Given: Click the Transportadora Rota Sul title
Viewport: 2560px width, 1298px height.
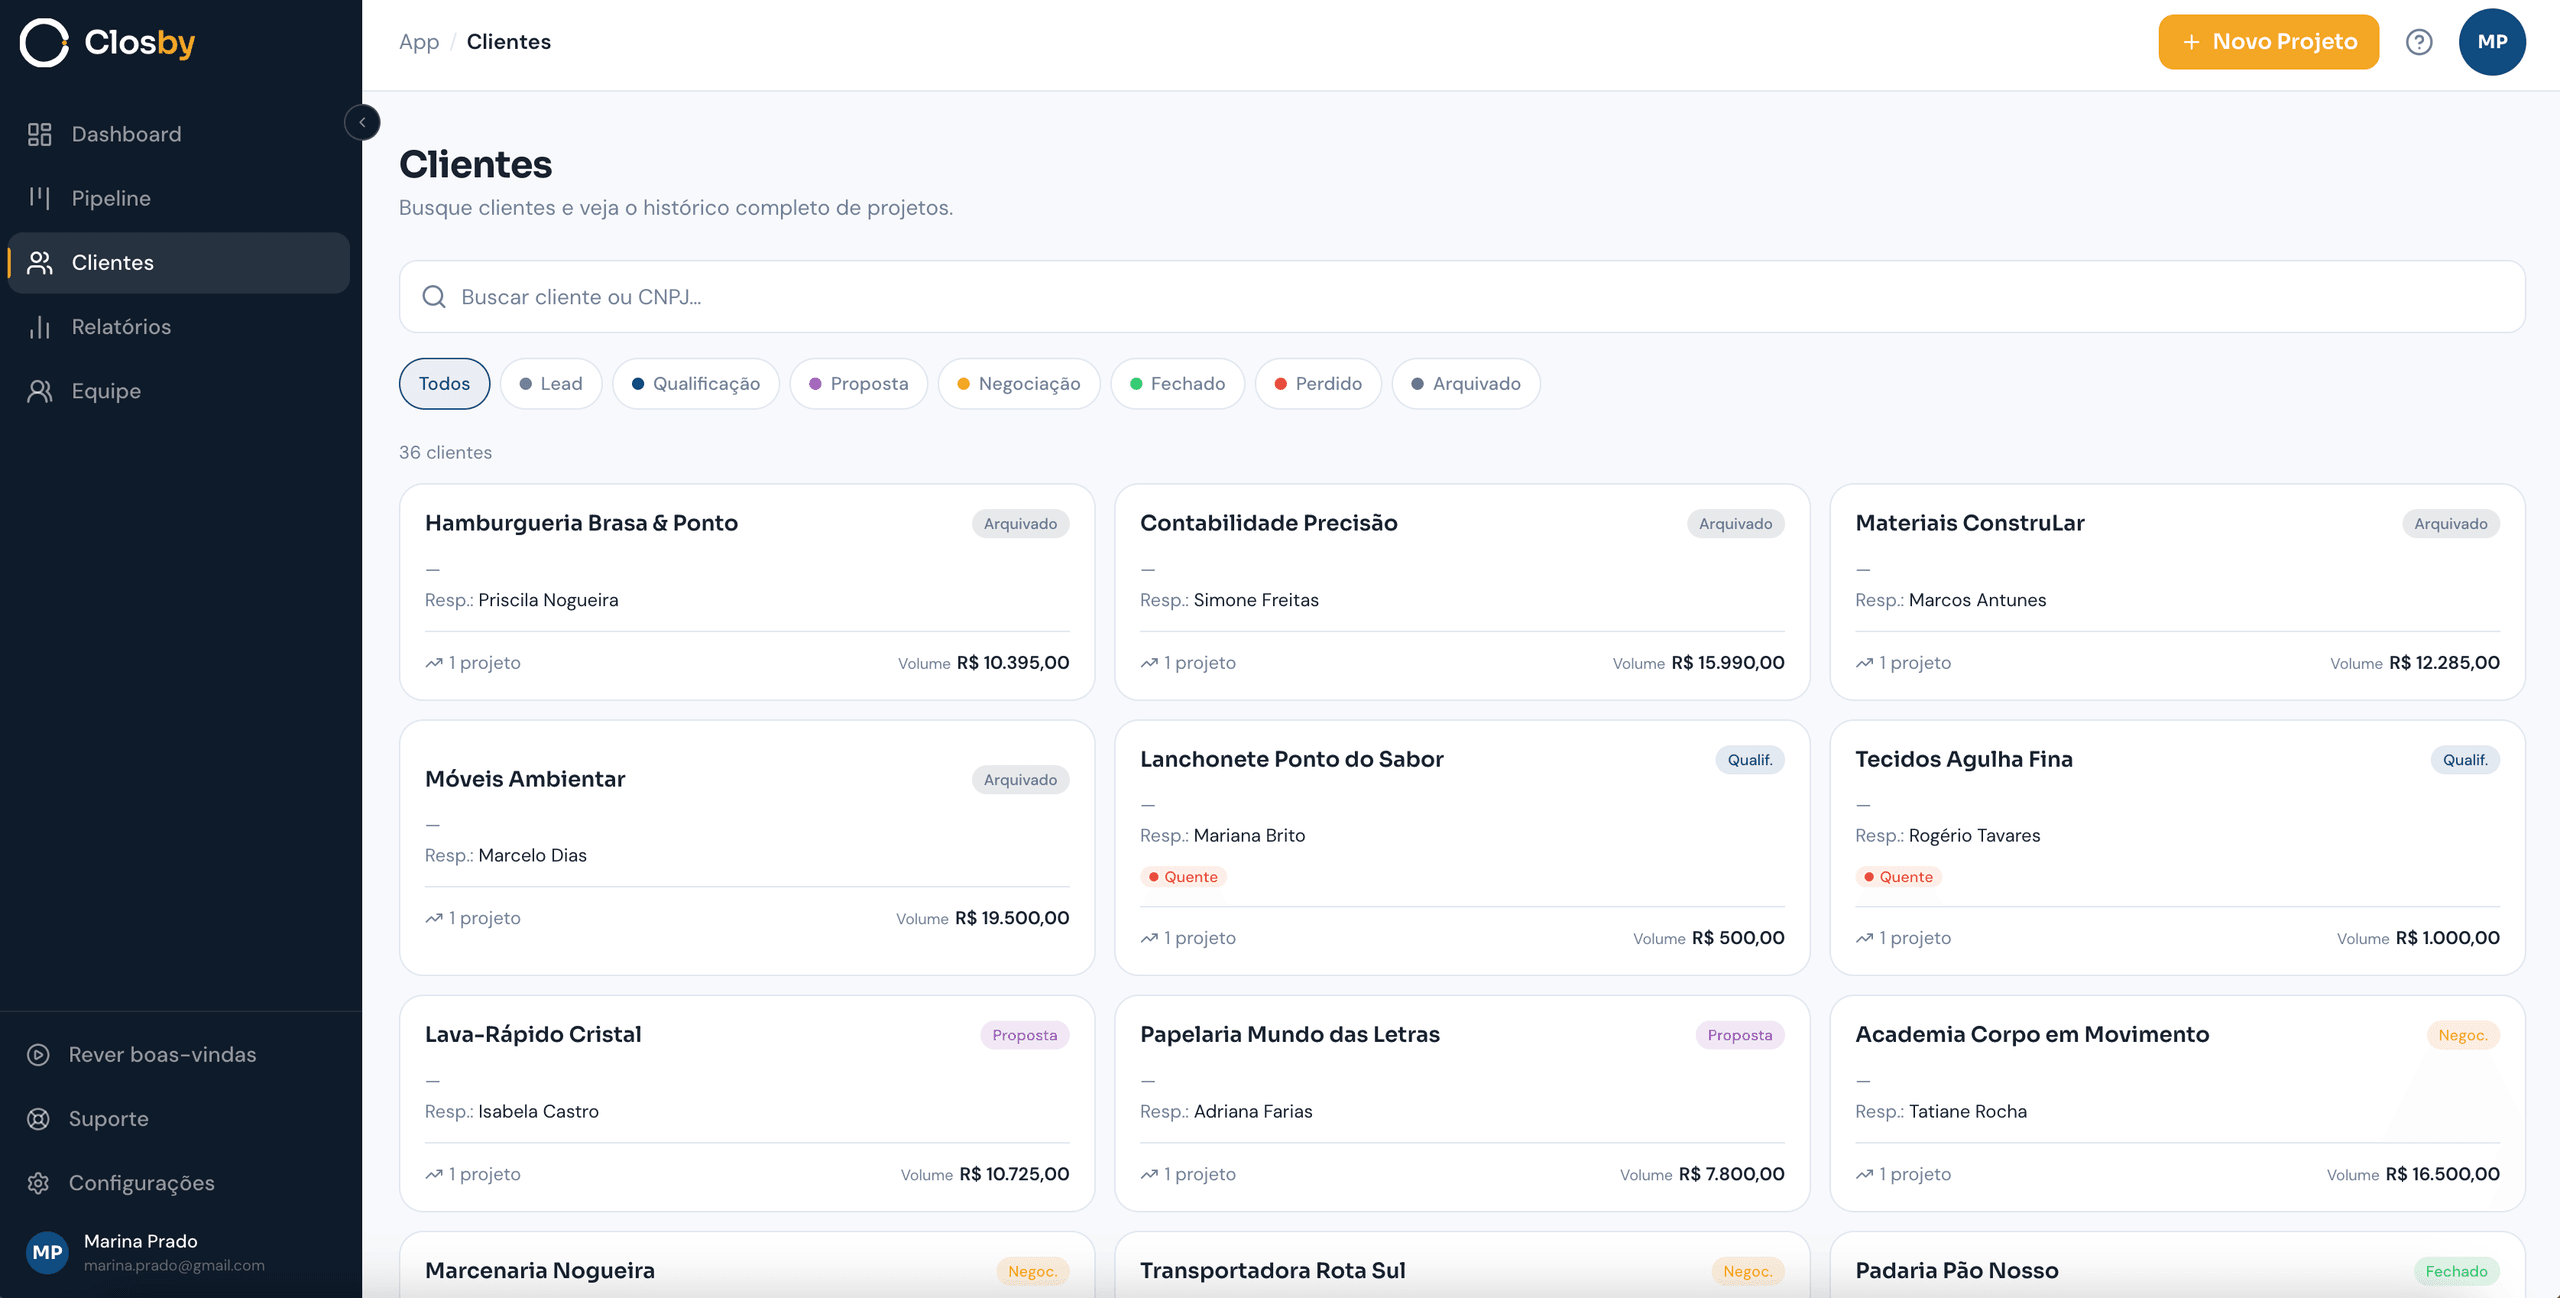Looking at the screenshot, I should click(1272, 1270).
